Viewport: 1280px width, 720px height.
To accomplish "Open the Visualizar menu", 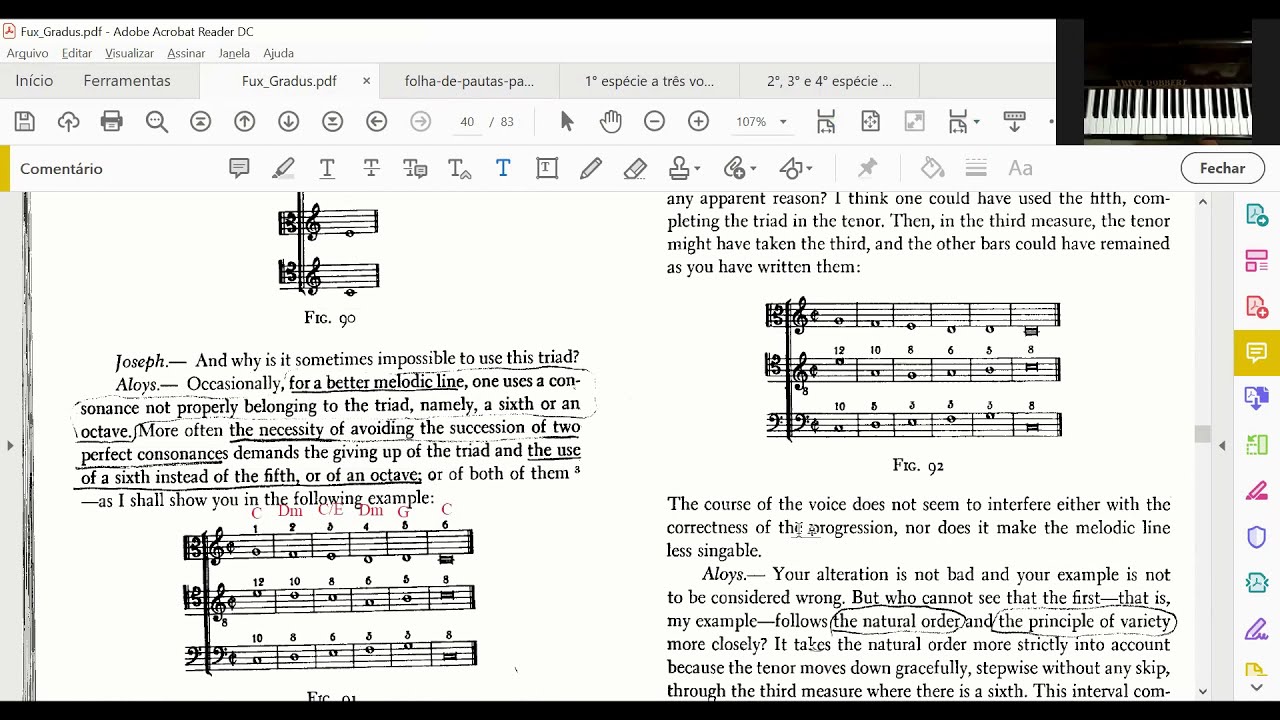I will [129, 53].
